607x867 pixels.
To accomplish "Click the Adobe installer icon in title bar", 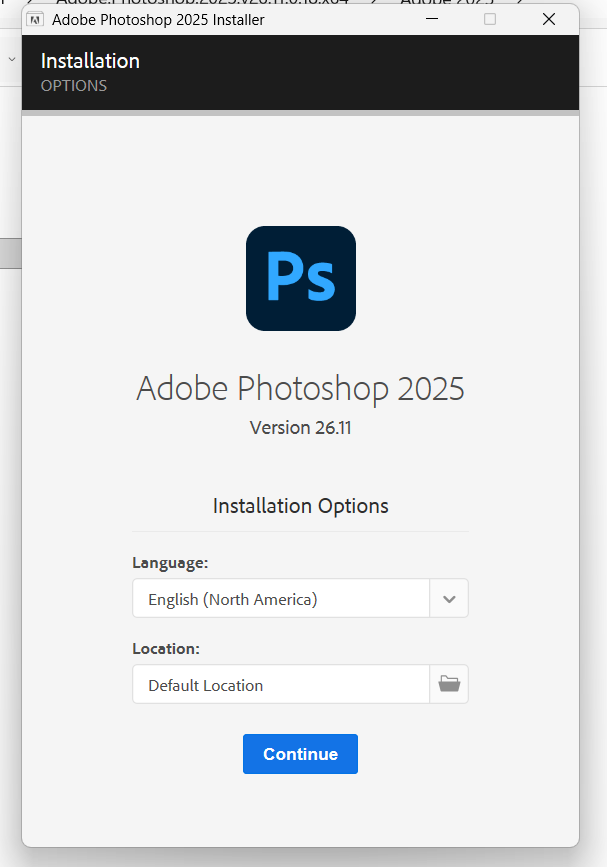I will (x=35, y=19).
